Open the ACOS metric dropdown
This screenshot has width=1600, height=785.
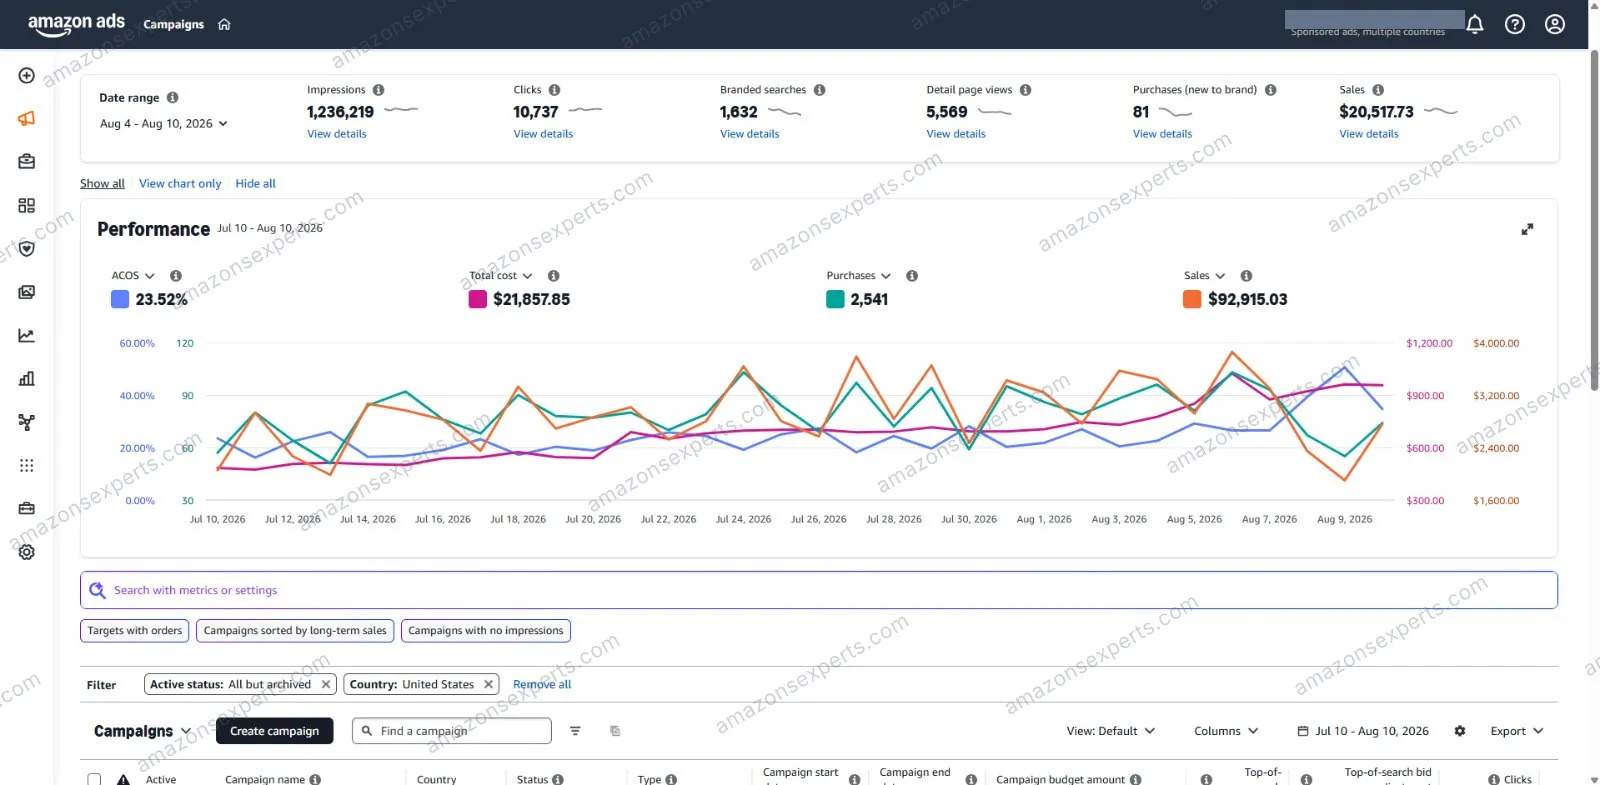[x=133, y=276]
